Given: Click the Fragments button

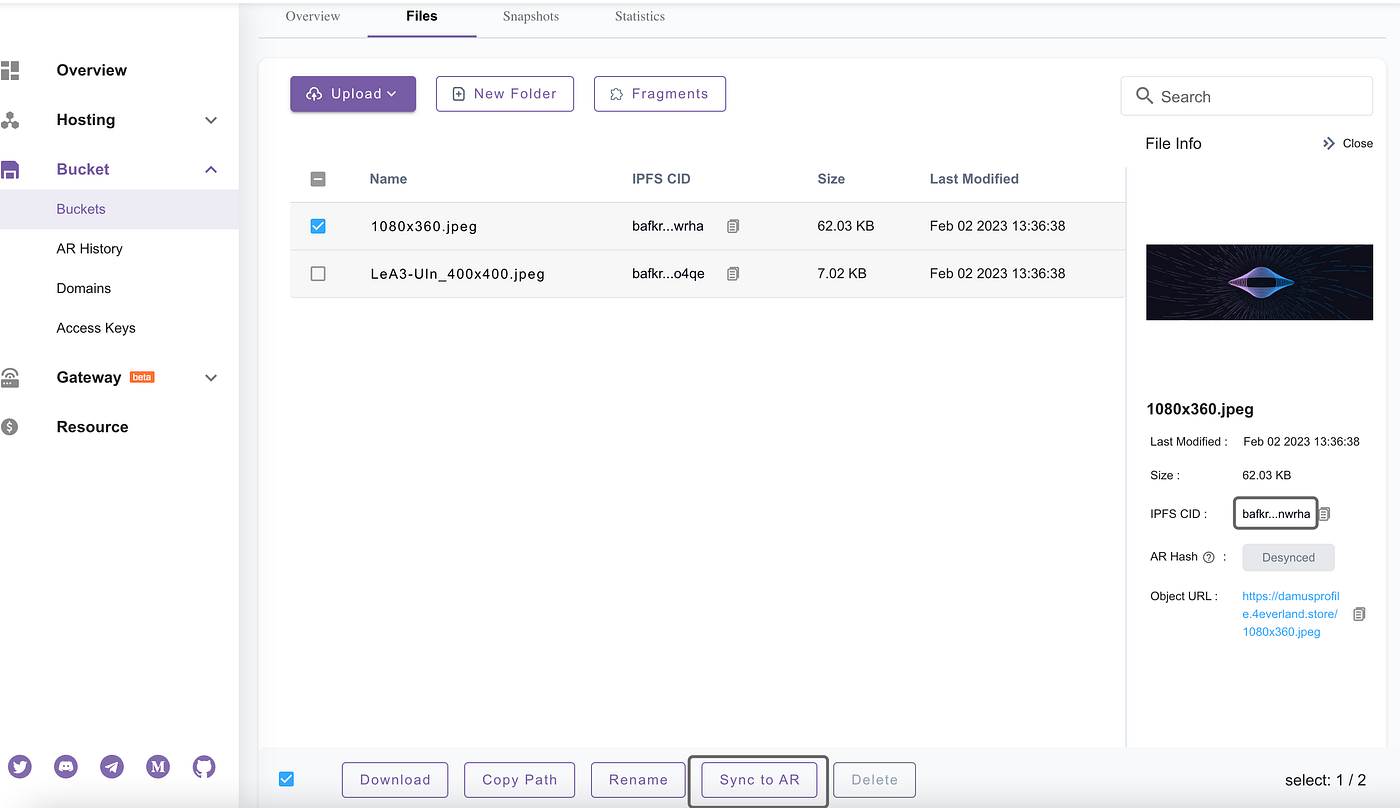Looking at the screenshot, I should pyautogui.click(x=660, y=94).
